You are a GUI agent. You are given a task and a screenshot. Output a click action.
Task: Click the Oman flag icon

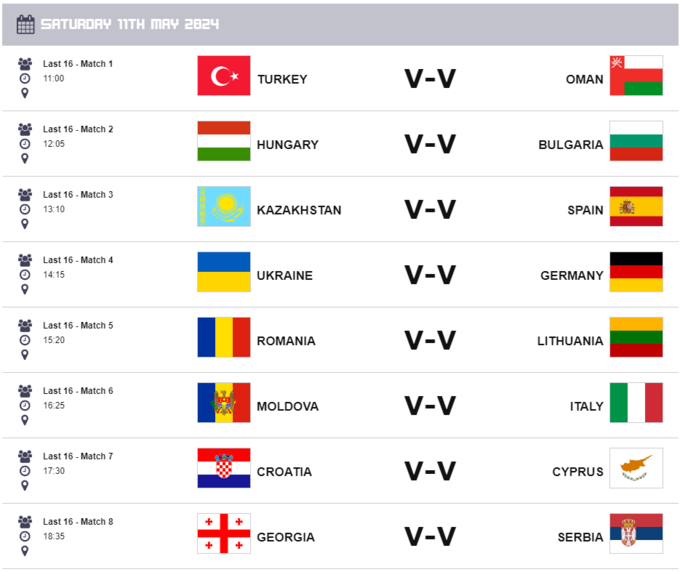tap(636, 76)
